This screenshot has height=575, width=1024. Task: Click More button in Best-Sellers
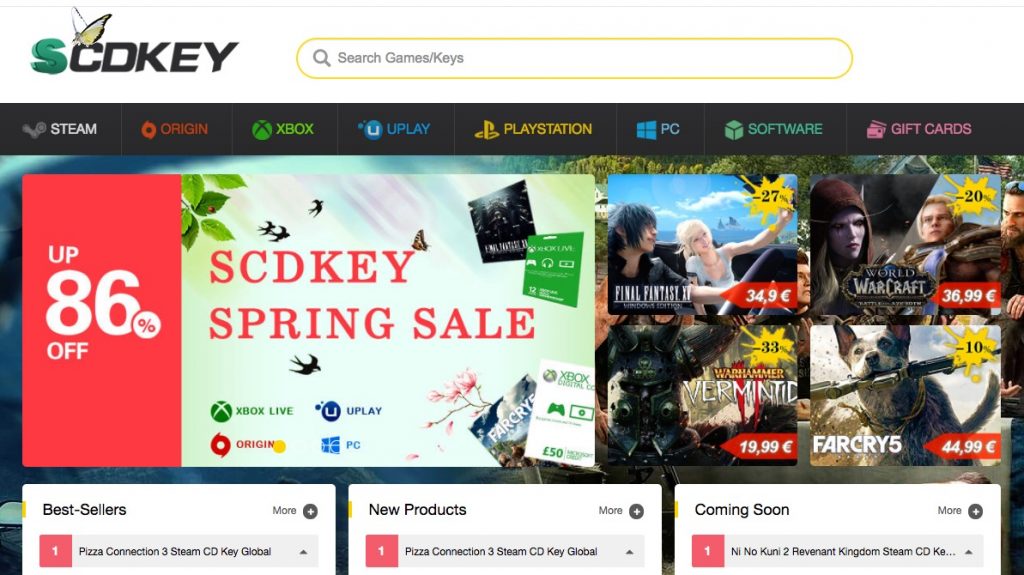(x=295, y=511)
